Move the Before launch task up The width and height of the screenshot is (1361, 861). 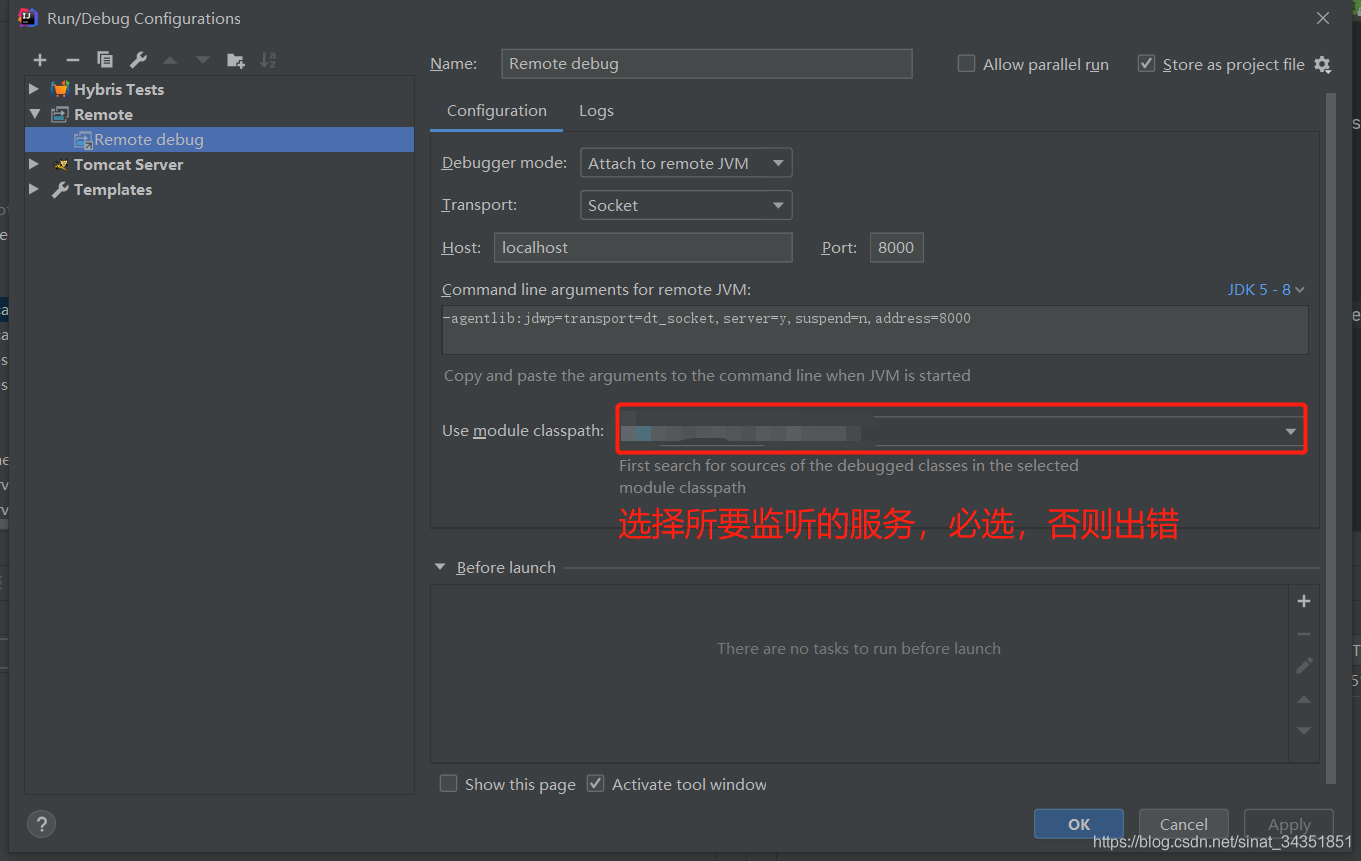pos(1304,699)
